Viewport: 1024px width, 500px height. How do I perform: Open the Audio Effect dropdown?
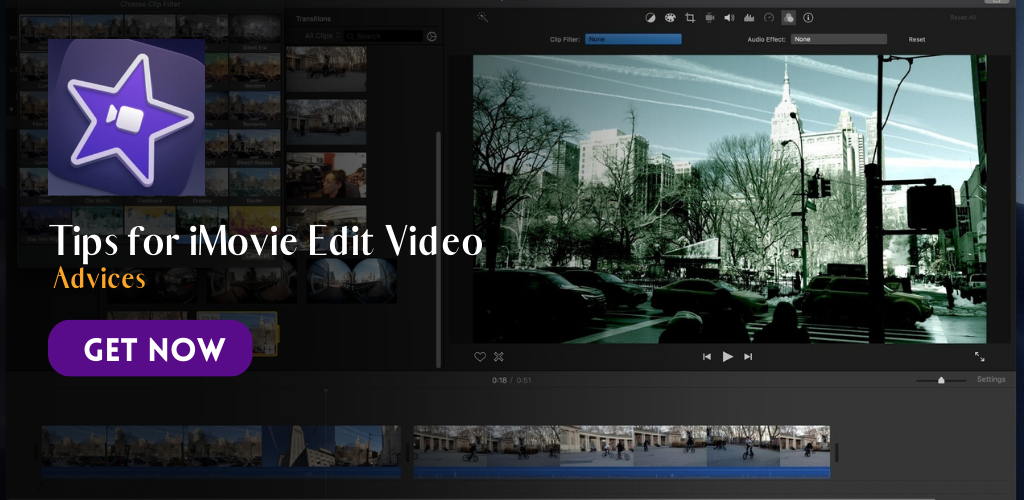click(838, 39)
